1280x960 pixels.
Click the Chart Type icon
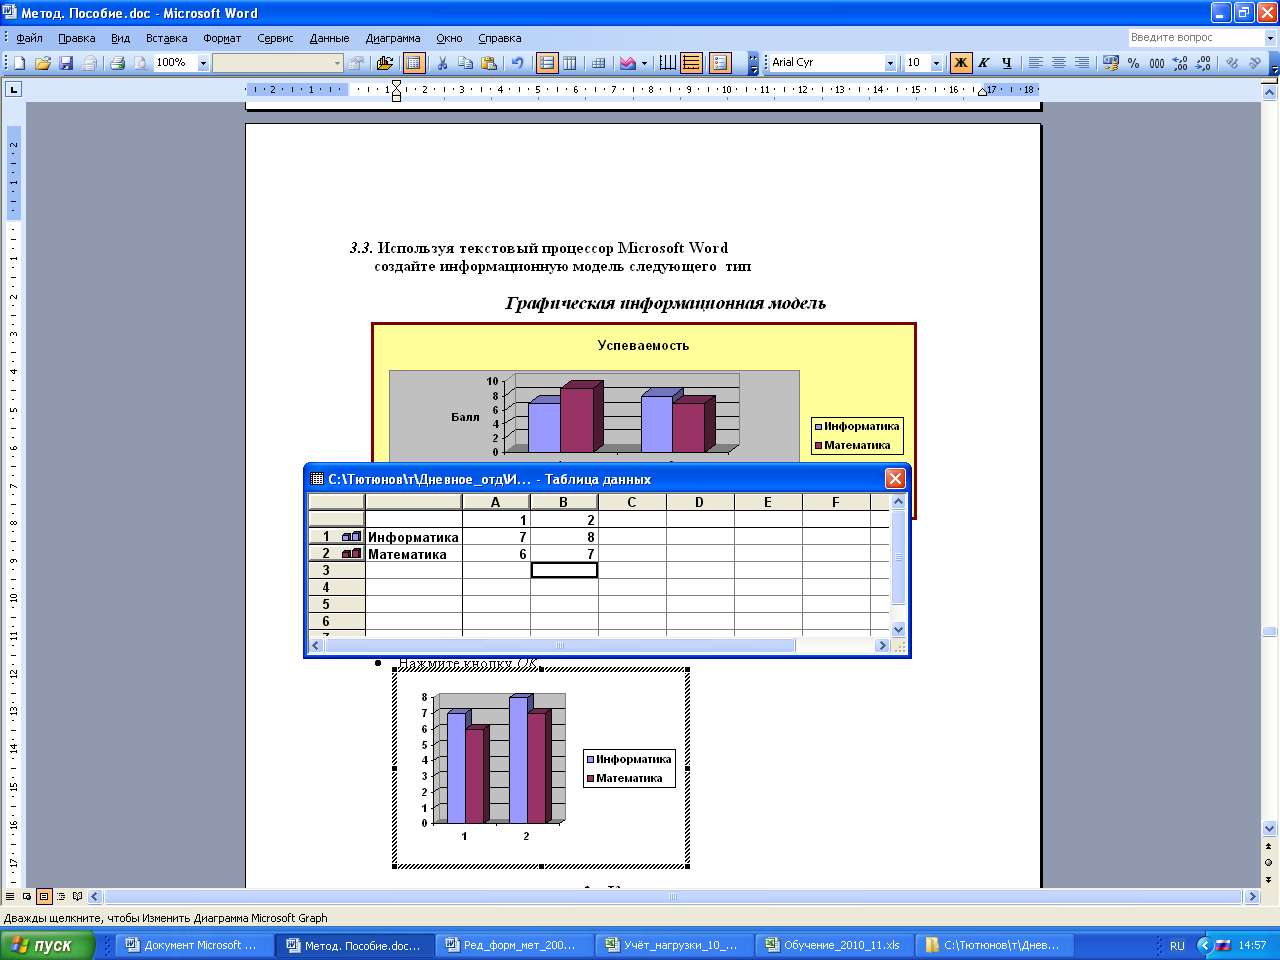627,63
